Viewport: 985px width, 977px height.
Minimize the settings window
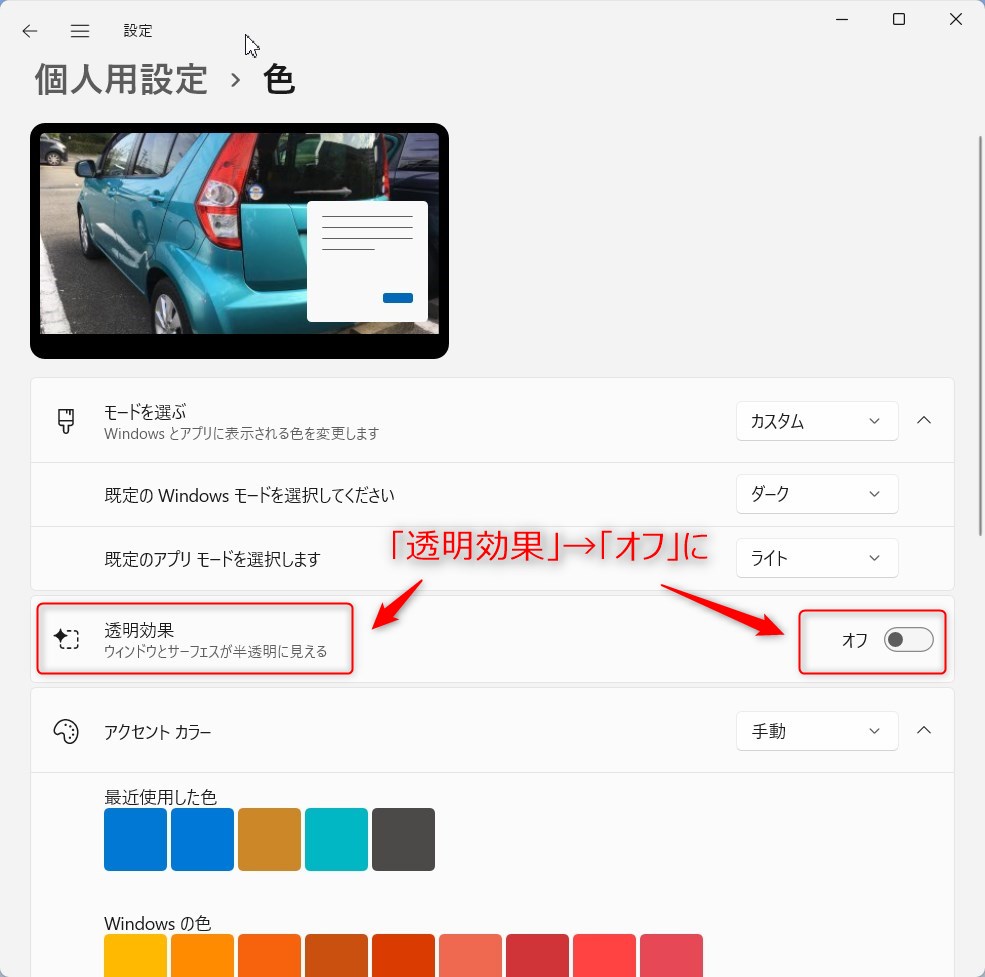point(842,19)
